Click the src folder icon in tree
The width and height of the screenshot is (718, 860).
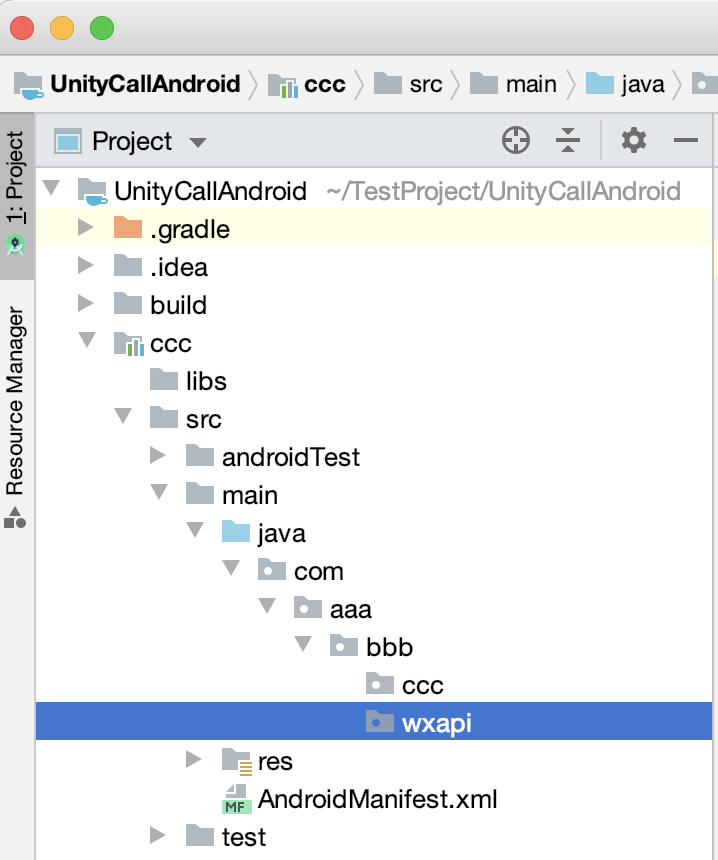coord(164,417)
